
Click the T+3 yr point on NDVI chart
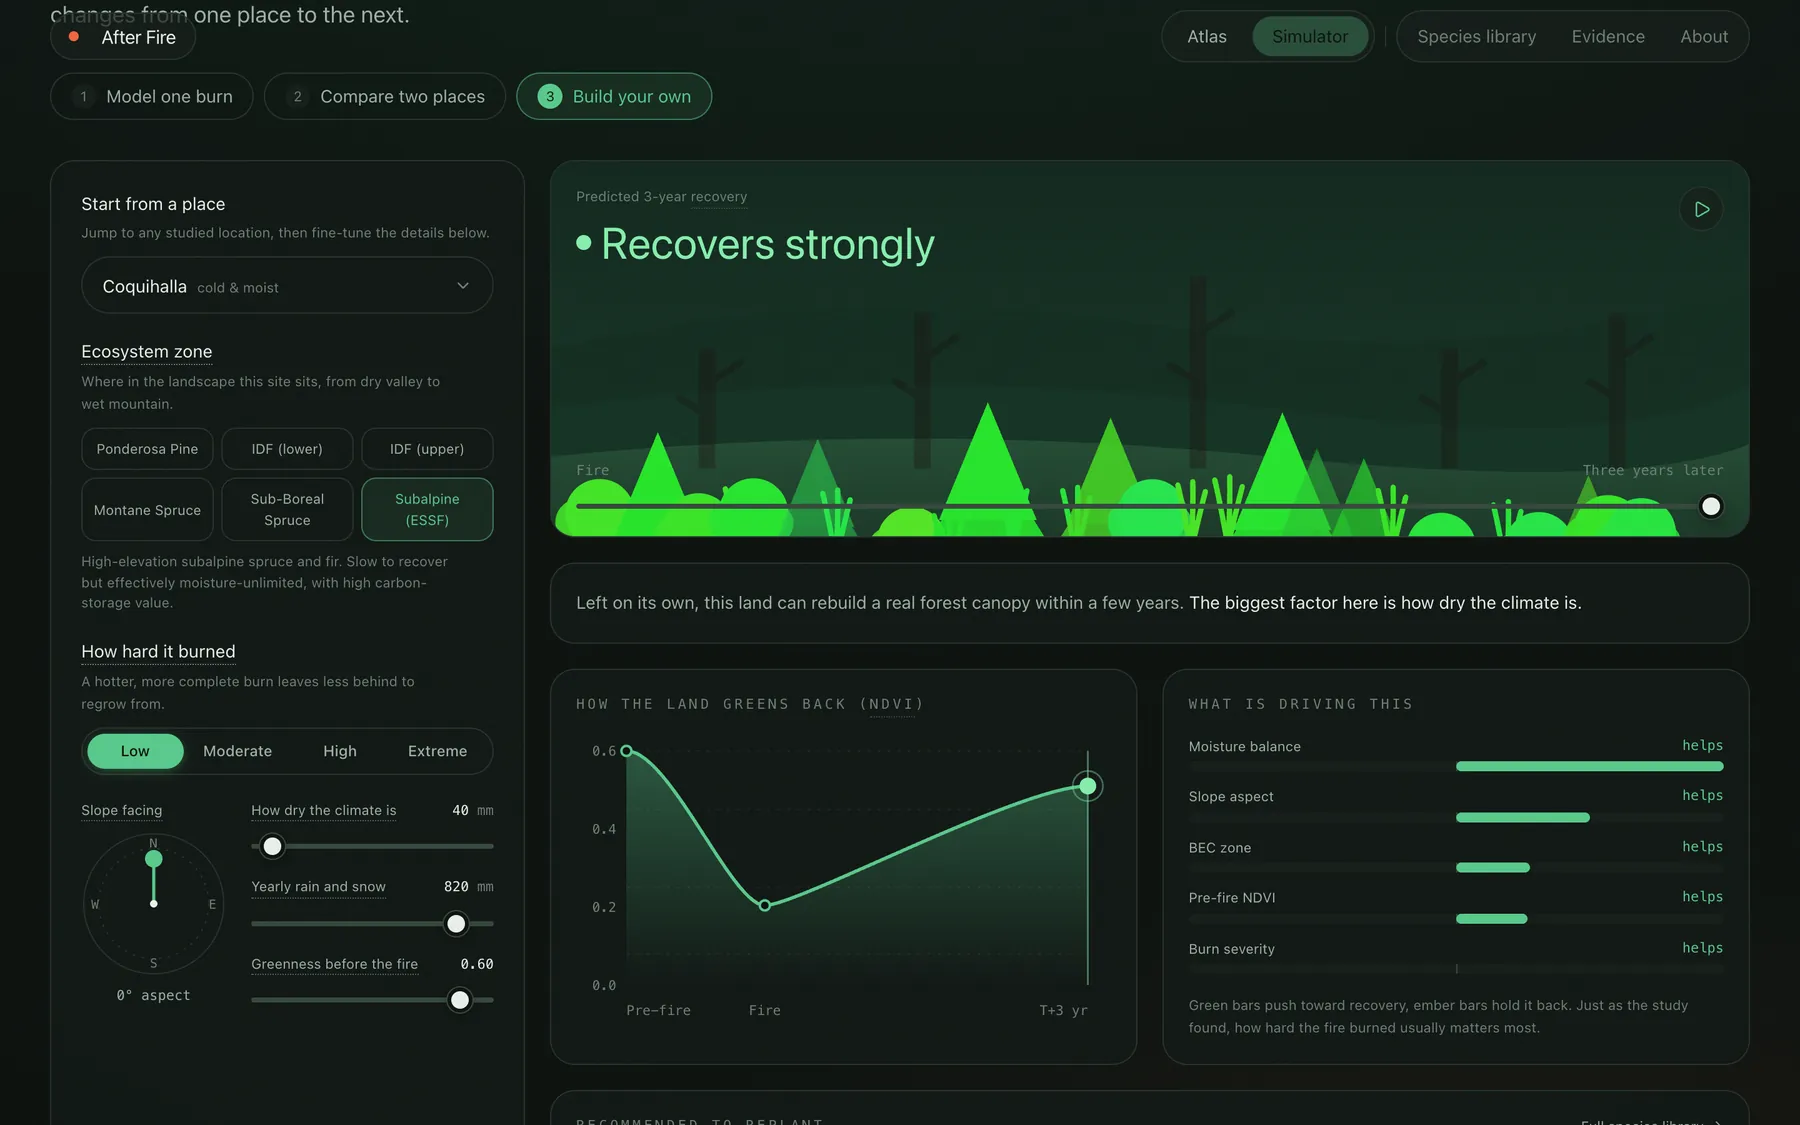coord(1088,787)
